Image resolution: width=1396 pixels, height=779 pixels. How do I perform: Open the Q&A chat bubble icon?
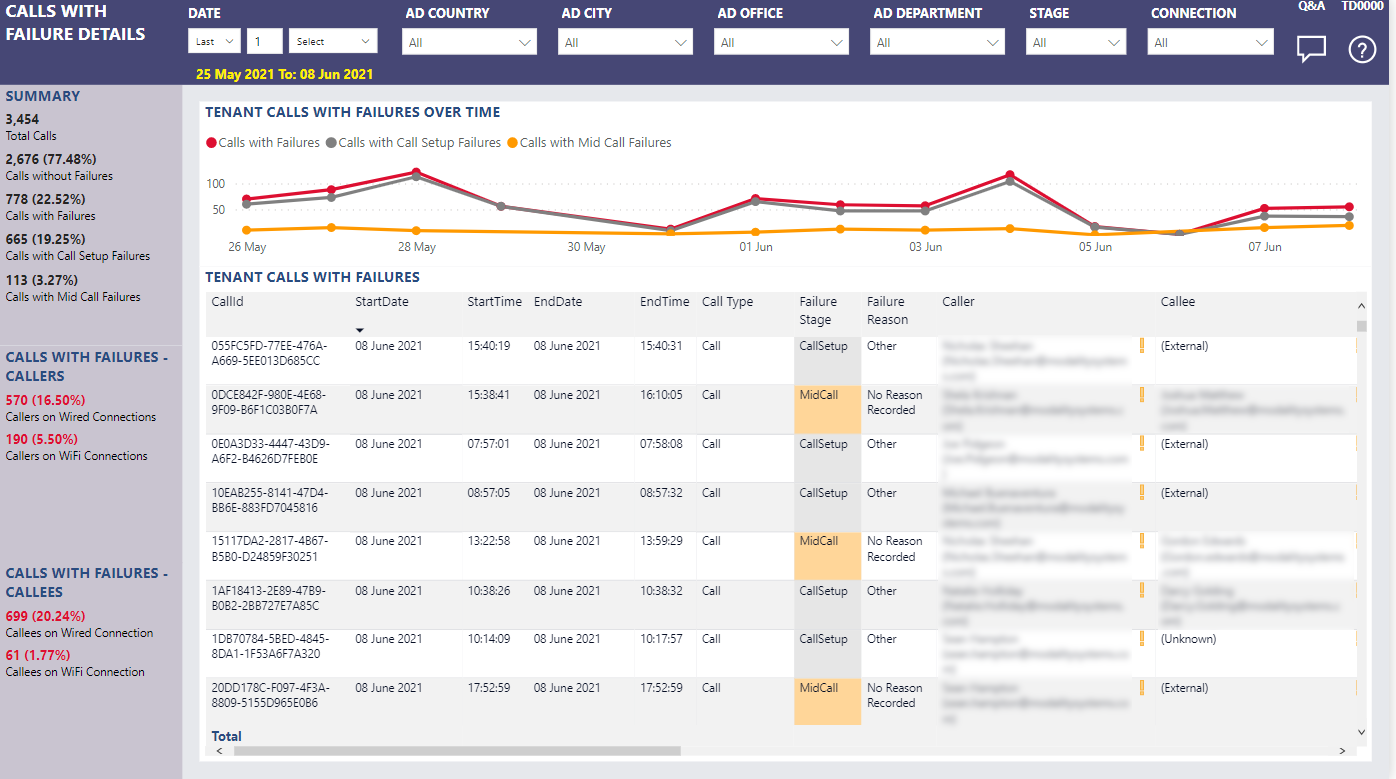(1311, 49)
